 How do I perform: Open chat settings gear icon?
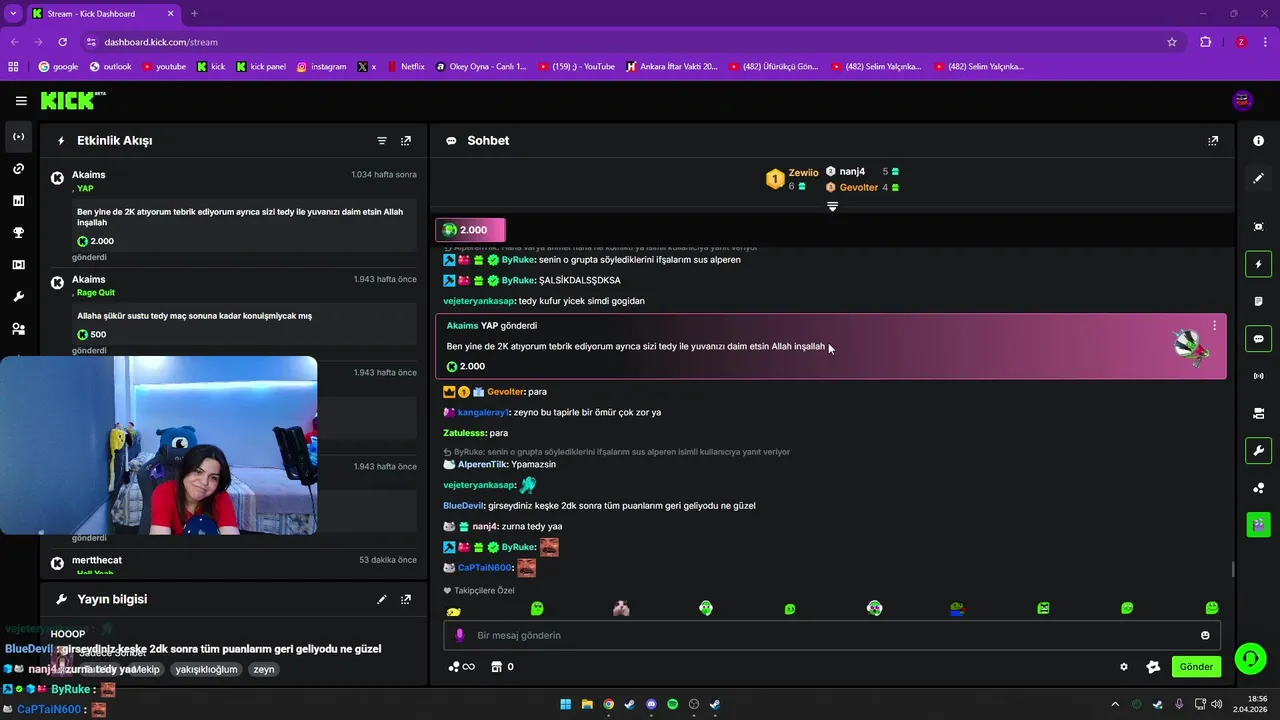click(x=1124, y=667)
